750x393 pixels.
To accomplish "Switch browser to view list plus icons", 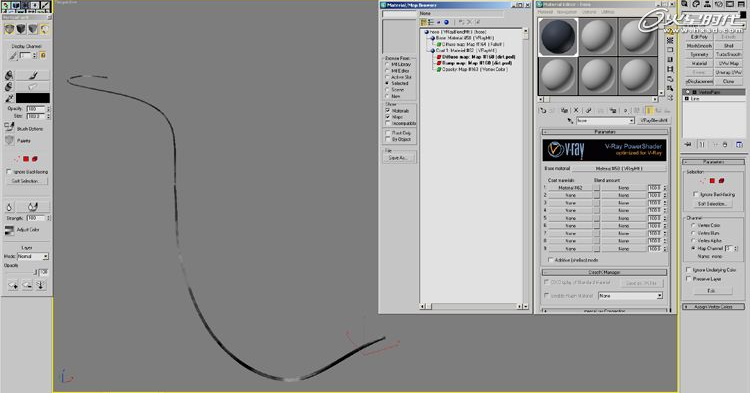I will click(x=431, y=22).
